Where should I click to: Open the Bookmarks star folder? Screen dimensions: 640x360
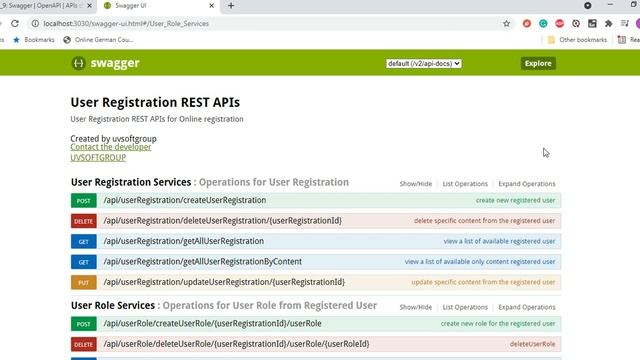tap(34, 40)
